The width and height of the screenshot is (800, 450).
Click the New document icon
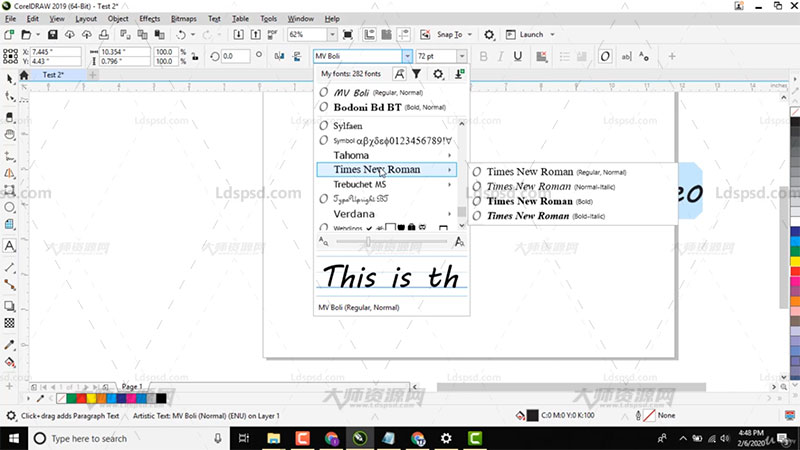click(9, 35)
